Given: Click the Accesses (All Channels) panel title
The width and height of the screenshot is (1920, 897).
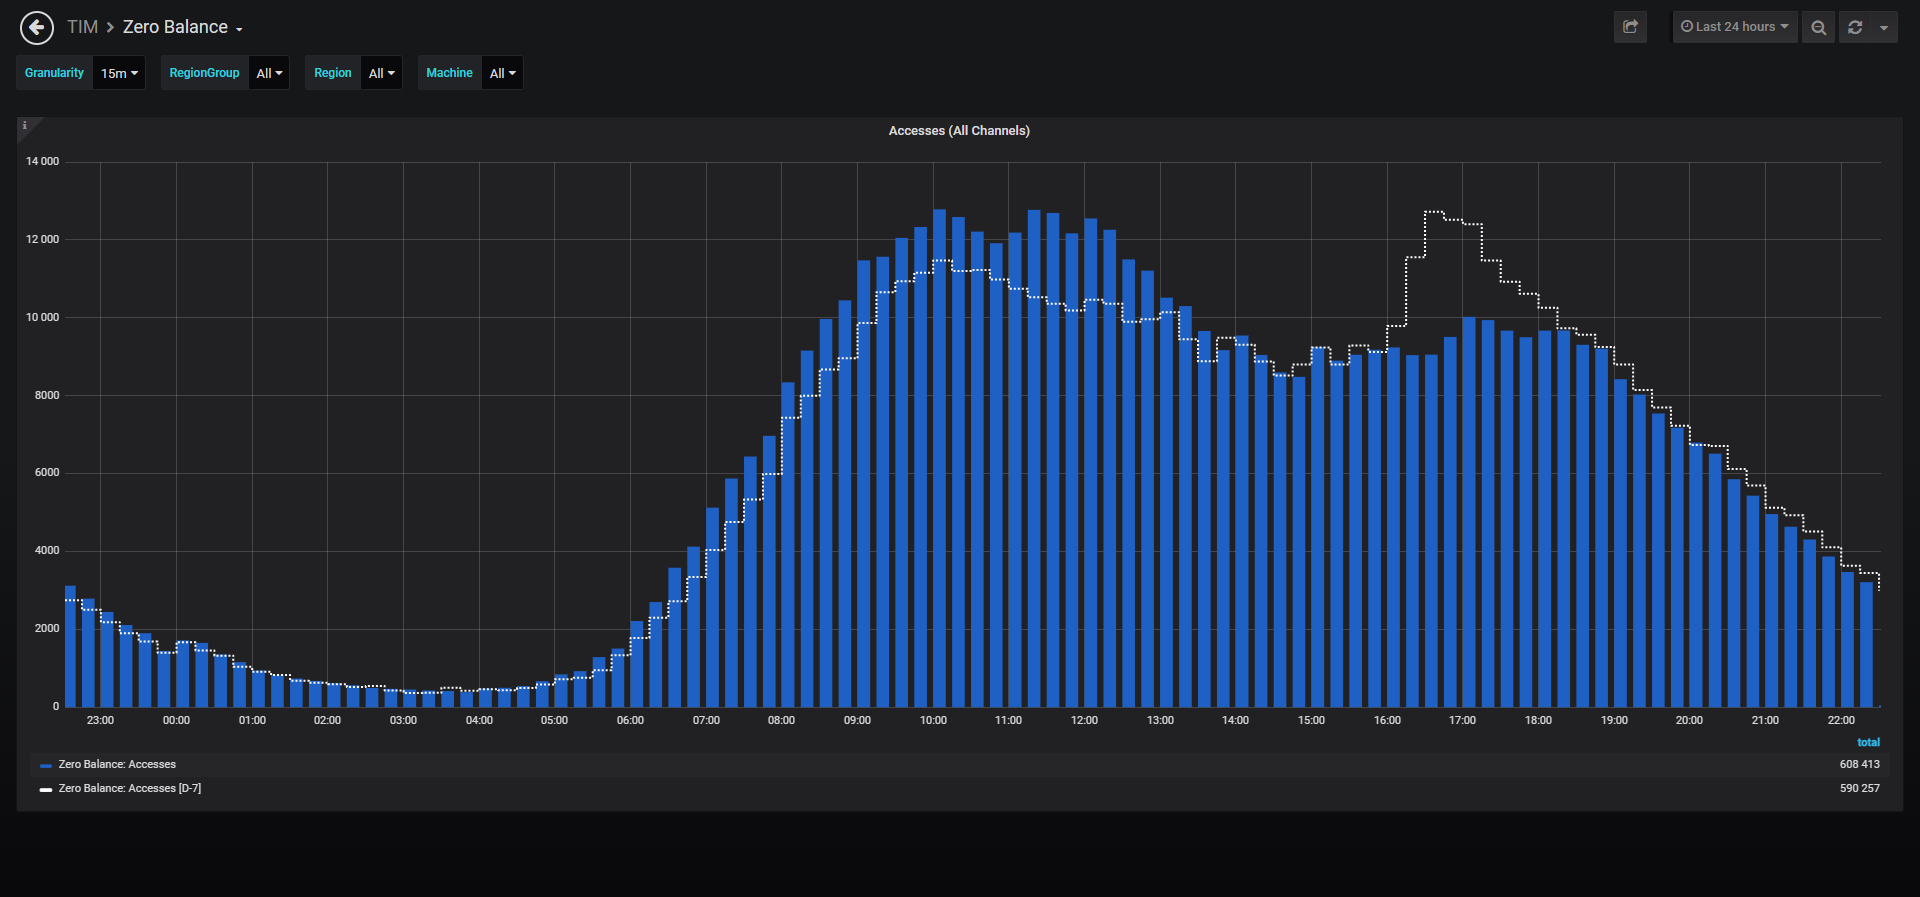Looking at the screenshot, I should pyautogui.click(x=959, y=131).
